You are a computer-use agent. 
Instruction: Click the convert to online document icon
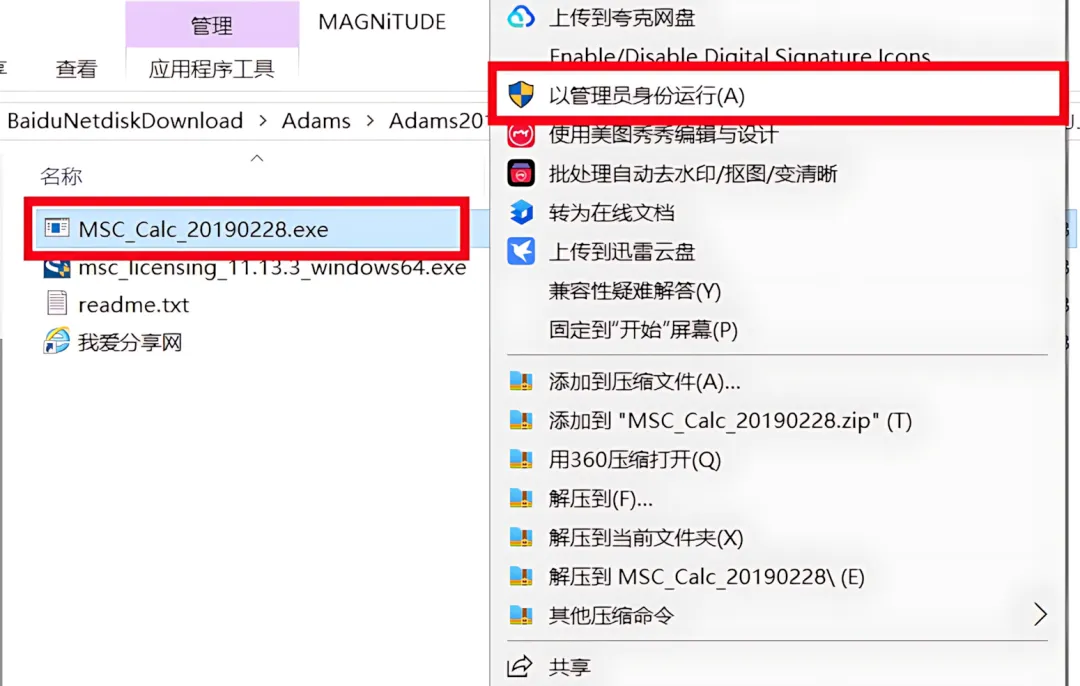(521, 212)
